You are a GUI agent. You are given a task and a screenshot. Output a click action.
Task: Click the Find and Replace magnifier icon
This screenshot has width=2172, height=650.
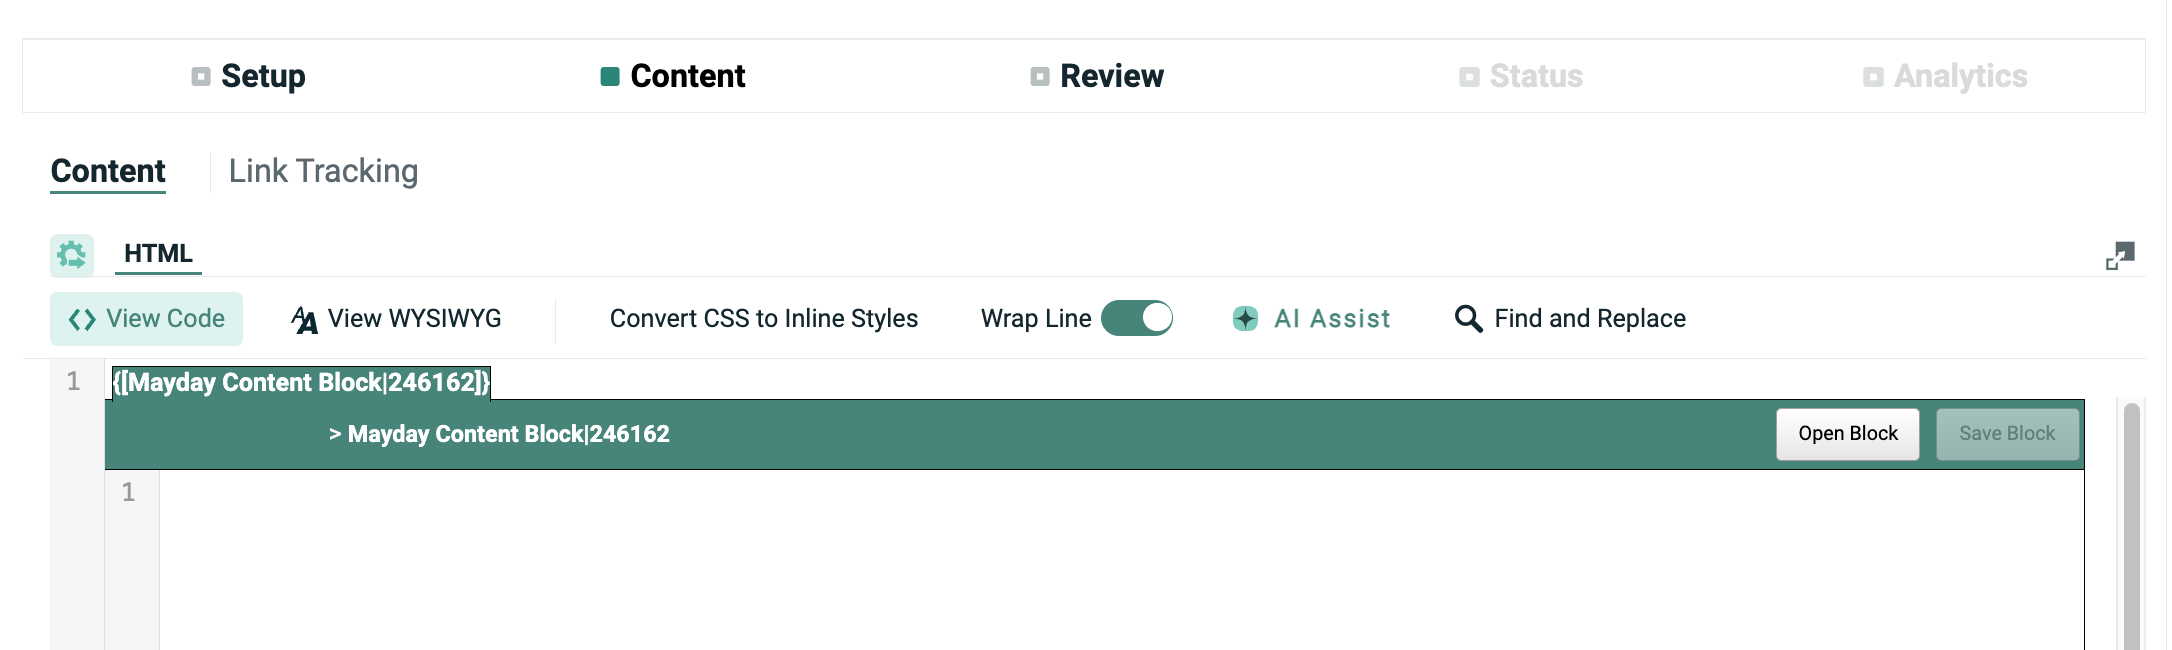click(x=1468, y=319)
